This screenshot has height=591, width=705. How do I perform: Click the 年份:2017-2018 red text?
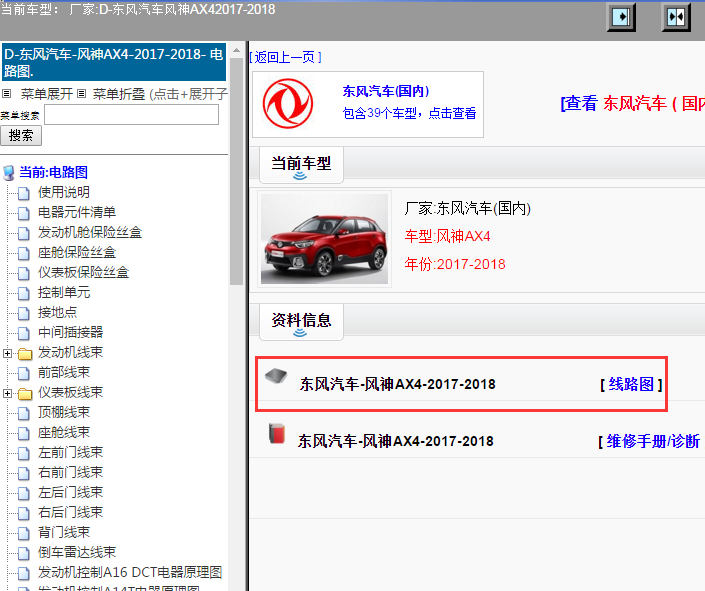point(455,264)
